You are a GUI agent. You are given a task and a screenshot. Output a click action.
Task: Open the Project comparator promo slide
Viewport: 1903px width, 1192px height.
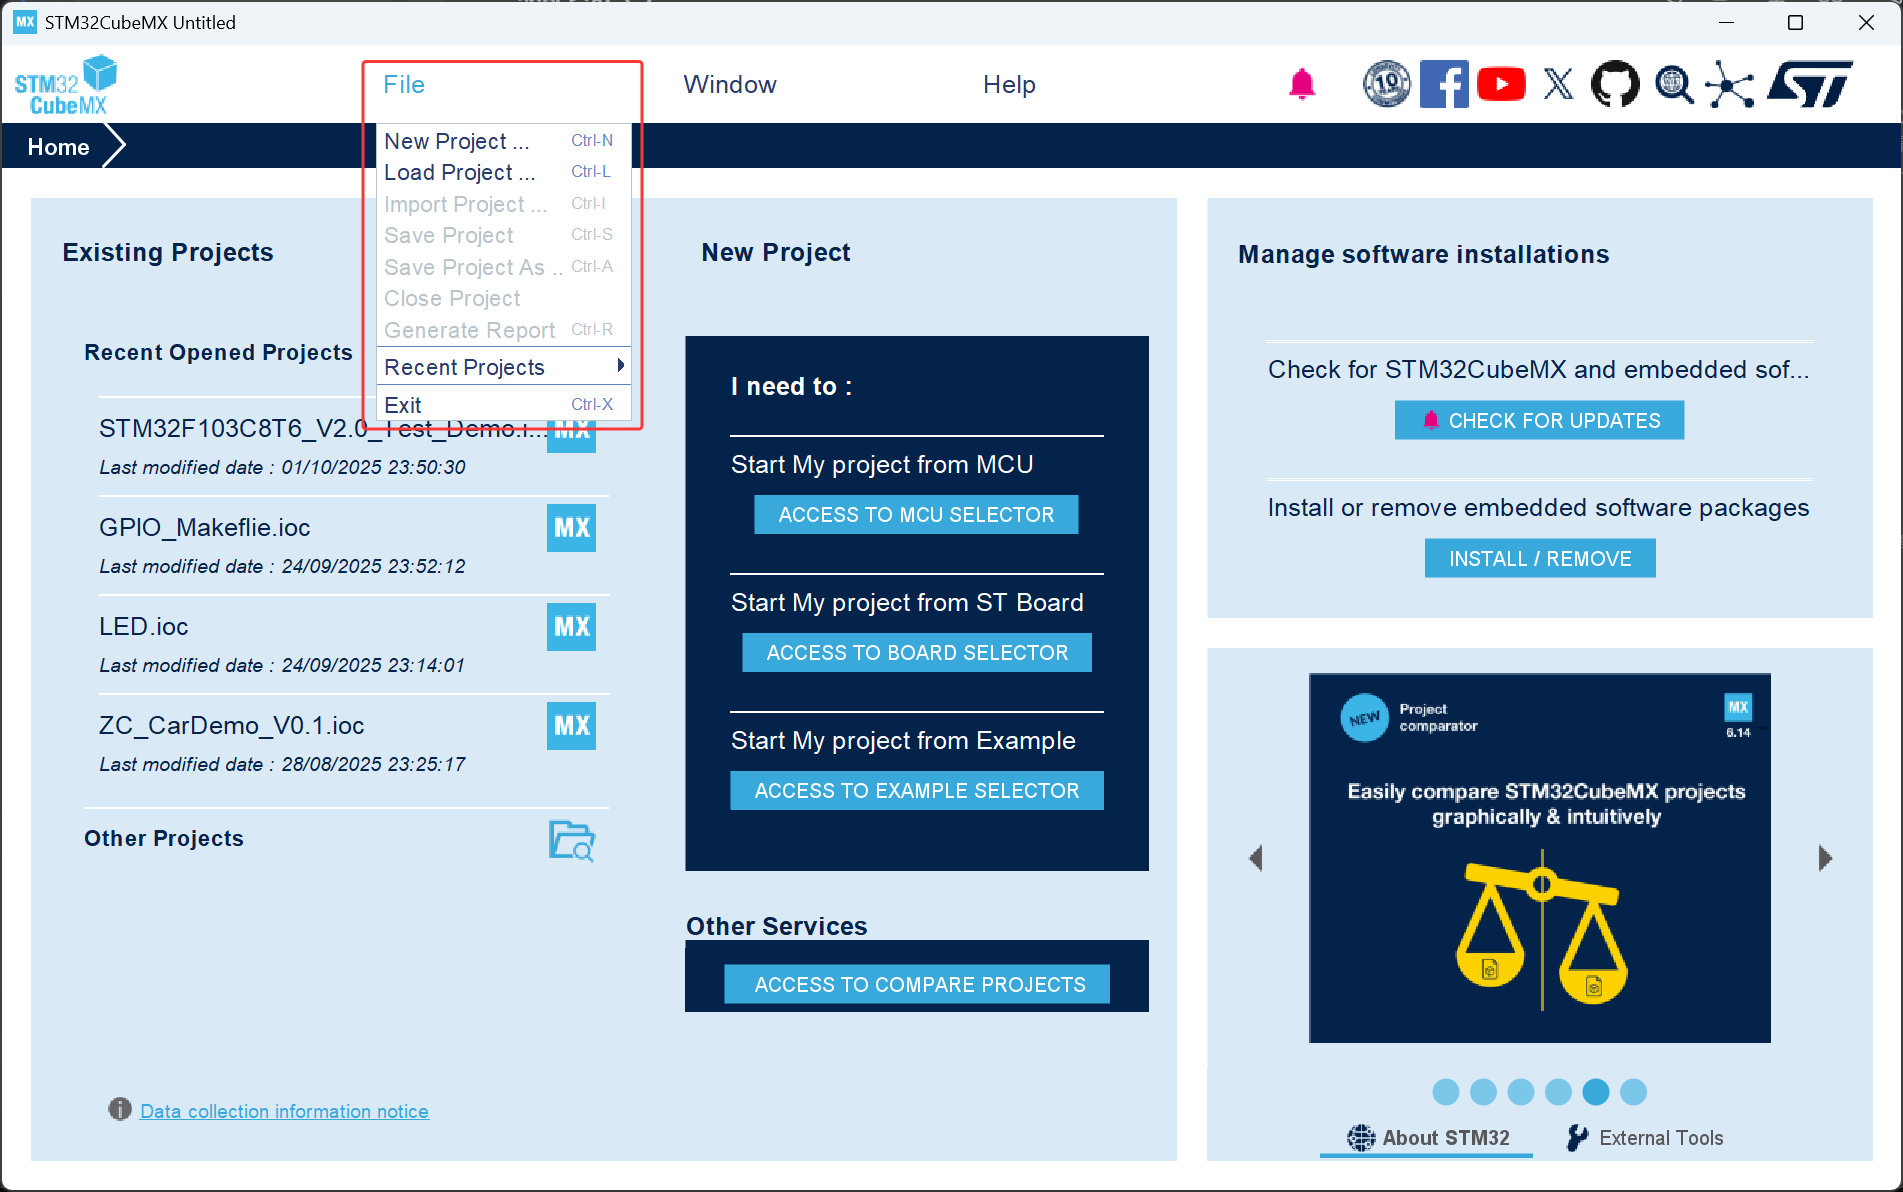(1540, 858)
